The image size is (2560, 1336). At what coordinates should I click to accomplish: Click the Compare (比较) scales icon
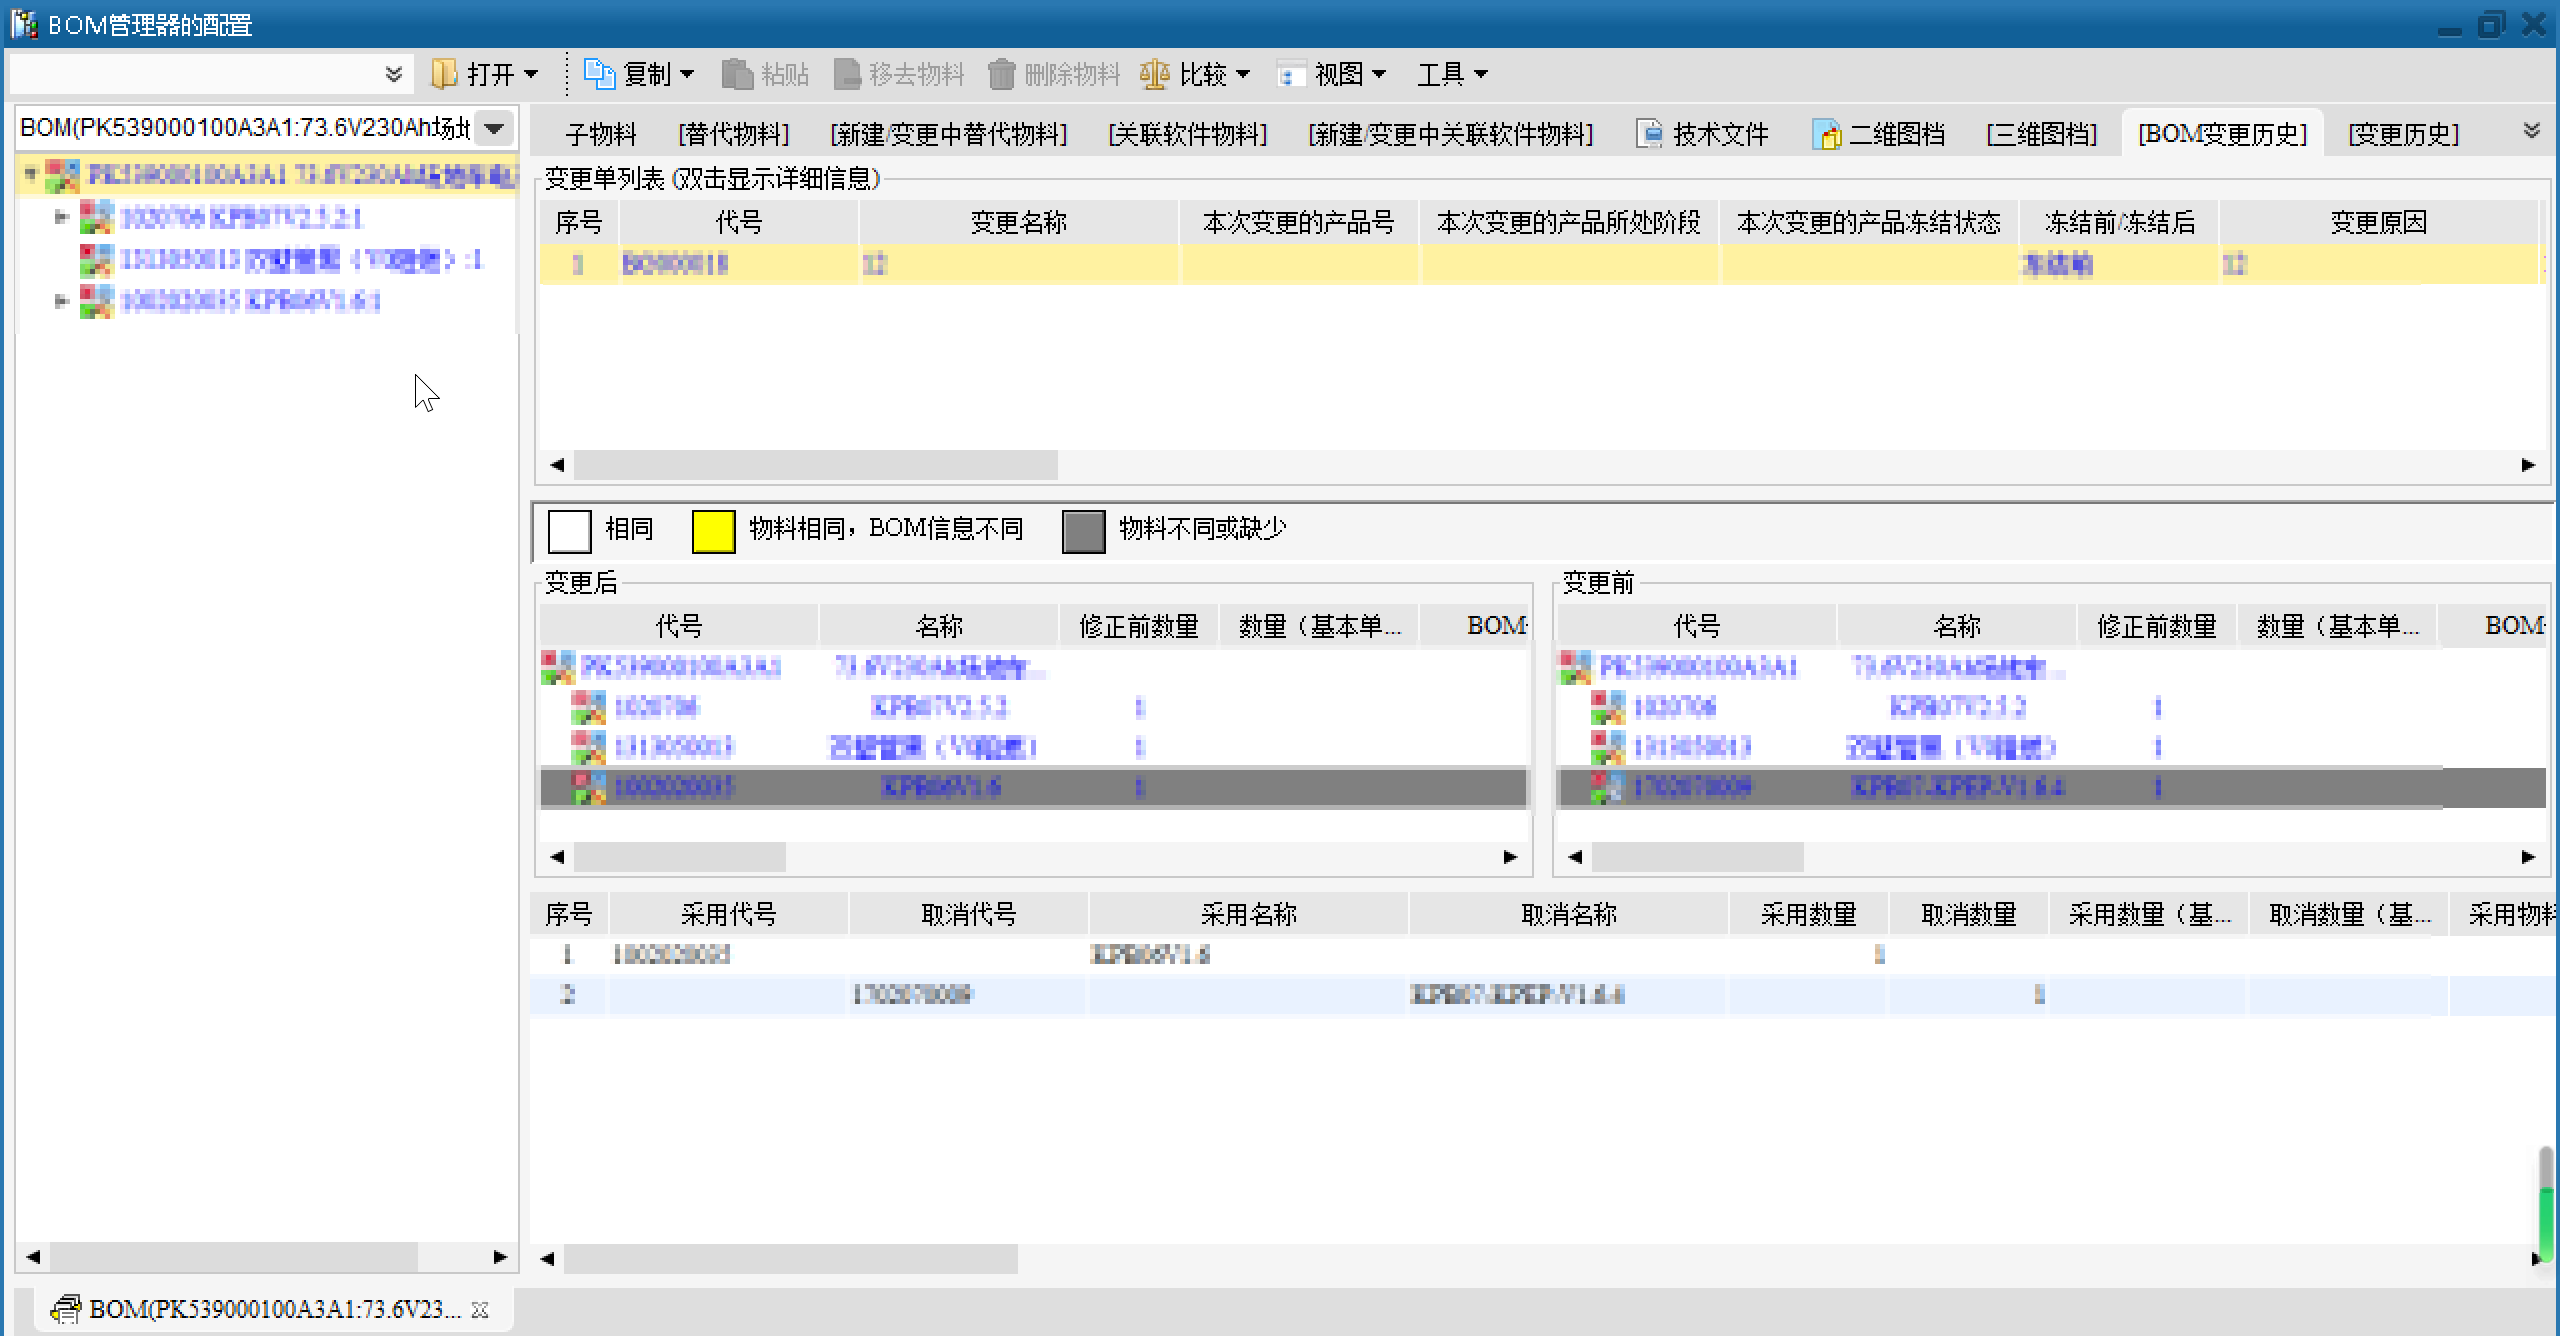1154,74
